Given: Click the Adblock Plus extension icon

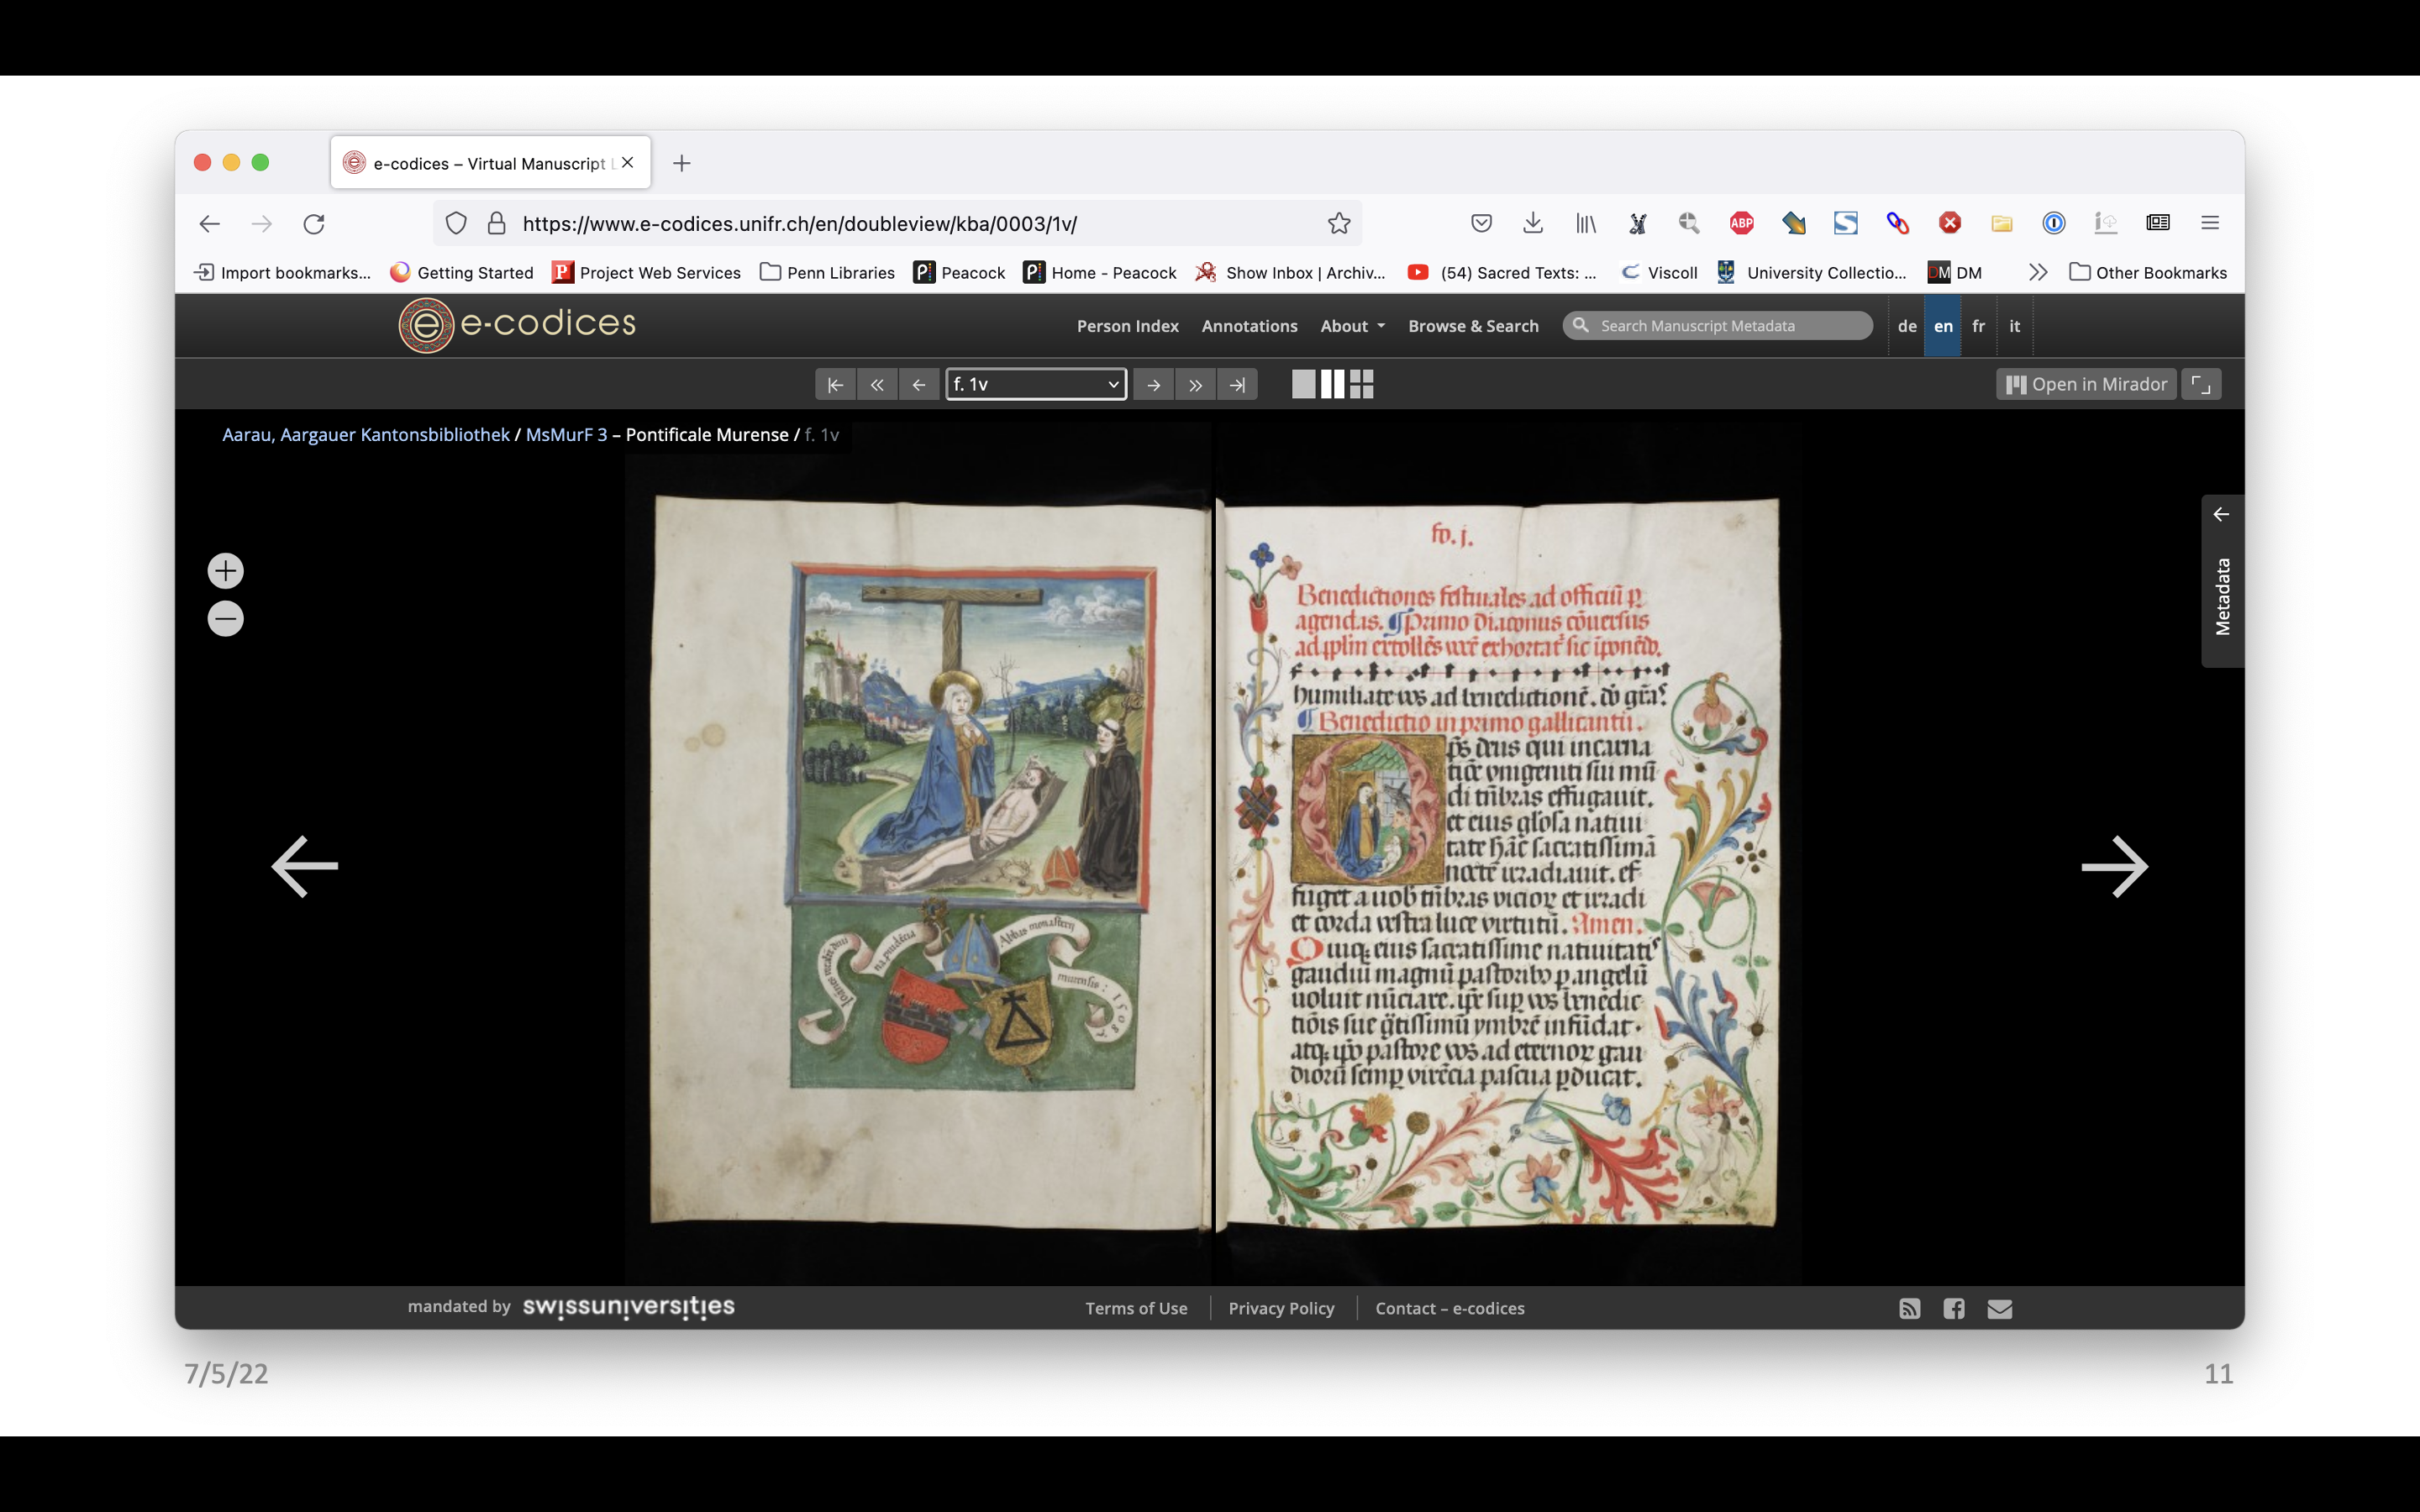Looking at the screenshot, I should [x=1741, y=223].
